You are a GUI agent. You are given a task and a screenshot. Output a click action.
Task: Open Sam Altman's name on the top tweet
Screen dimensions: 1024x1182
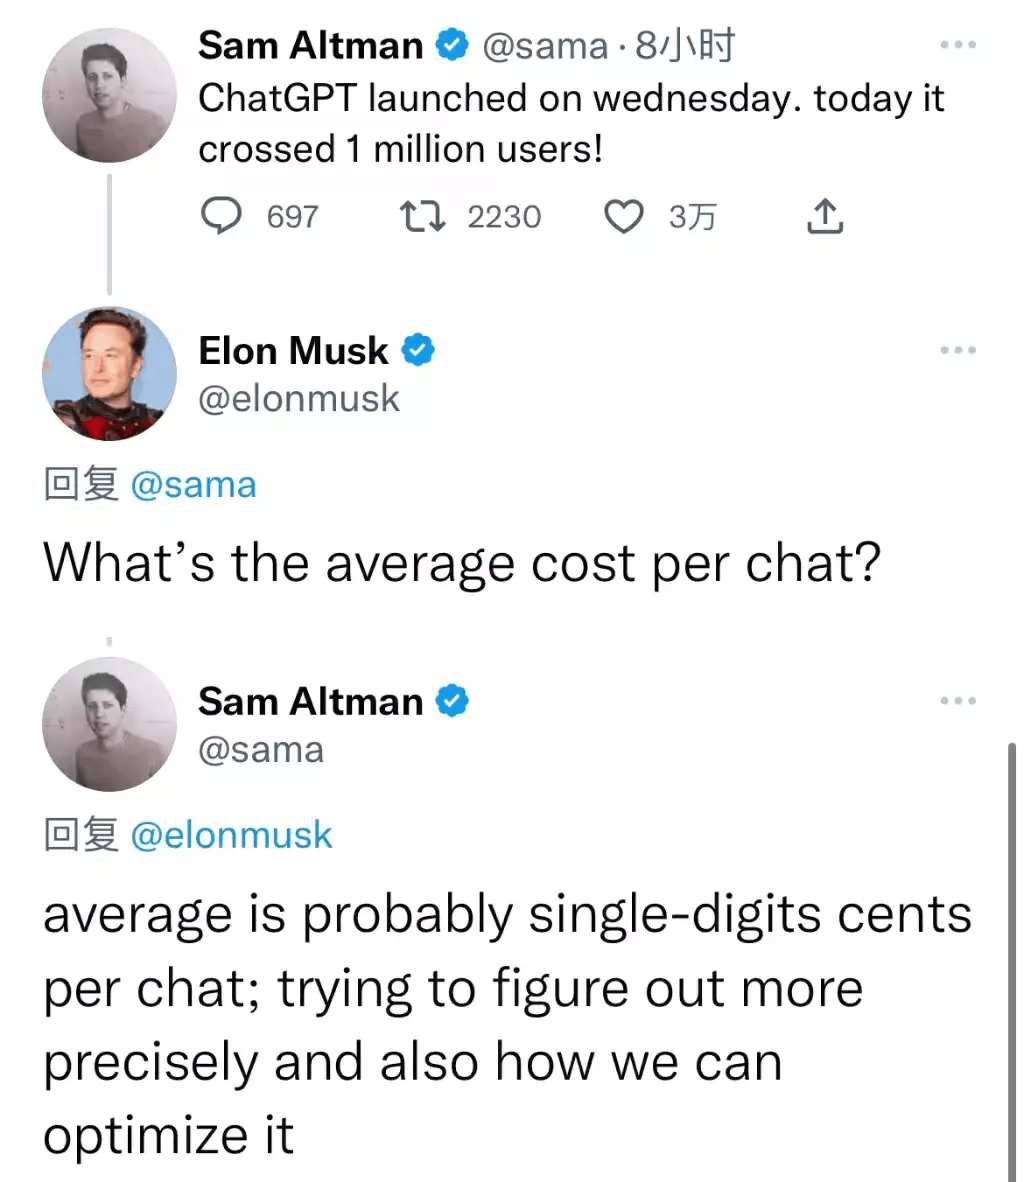[311, 45]
